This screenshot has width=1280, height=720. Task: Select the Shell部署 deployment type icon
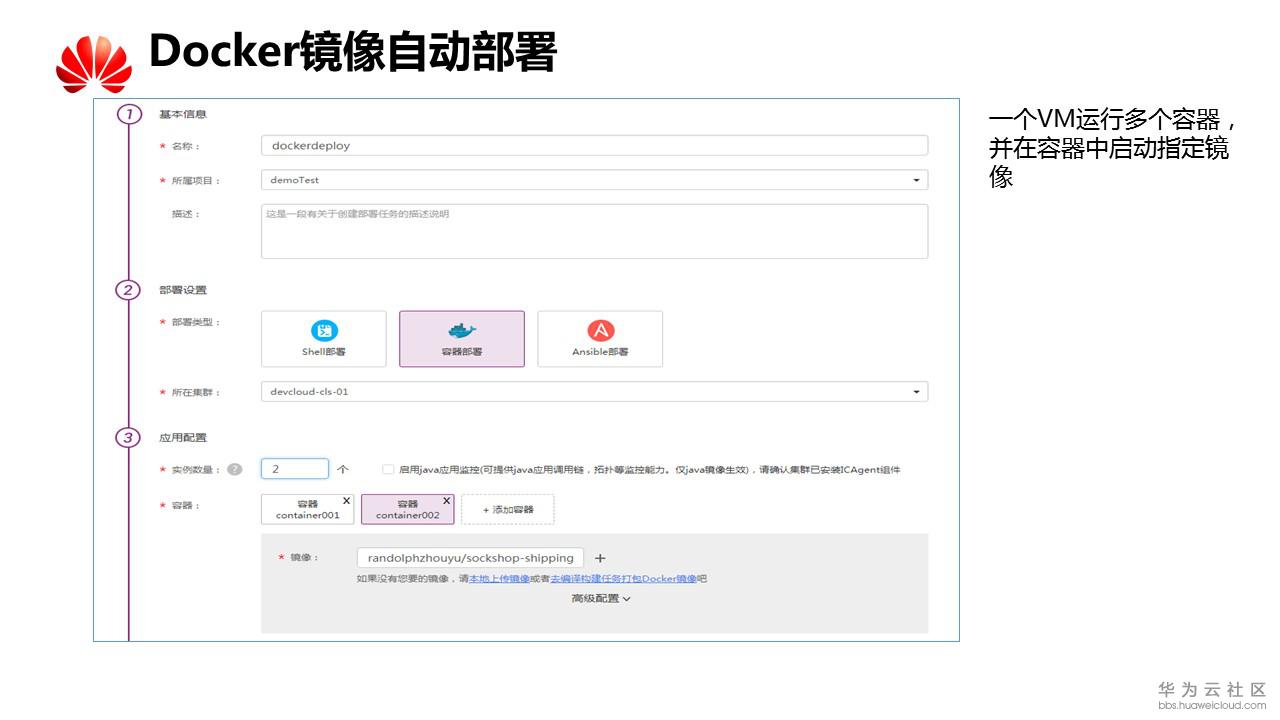[x=323, y=339]
